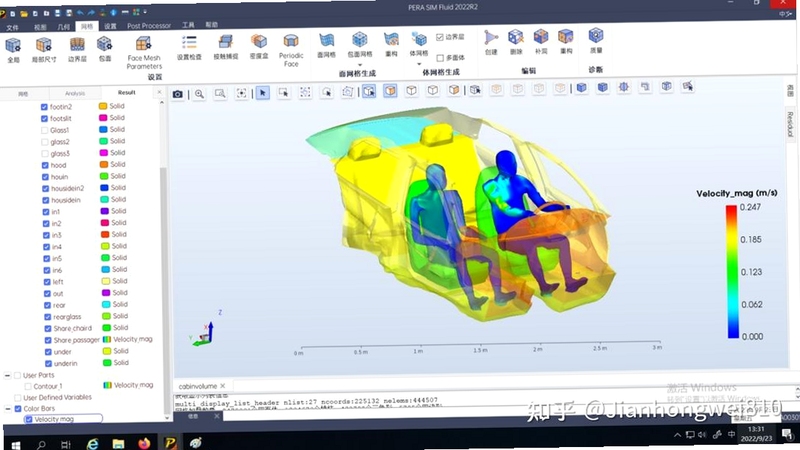
Task: Select the 密度盒 density box tool
Action: pyautogui.click(x=259, y=47)
